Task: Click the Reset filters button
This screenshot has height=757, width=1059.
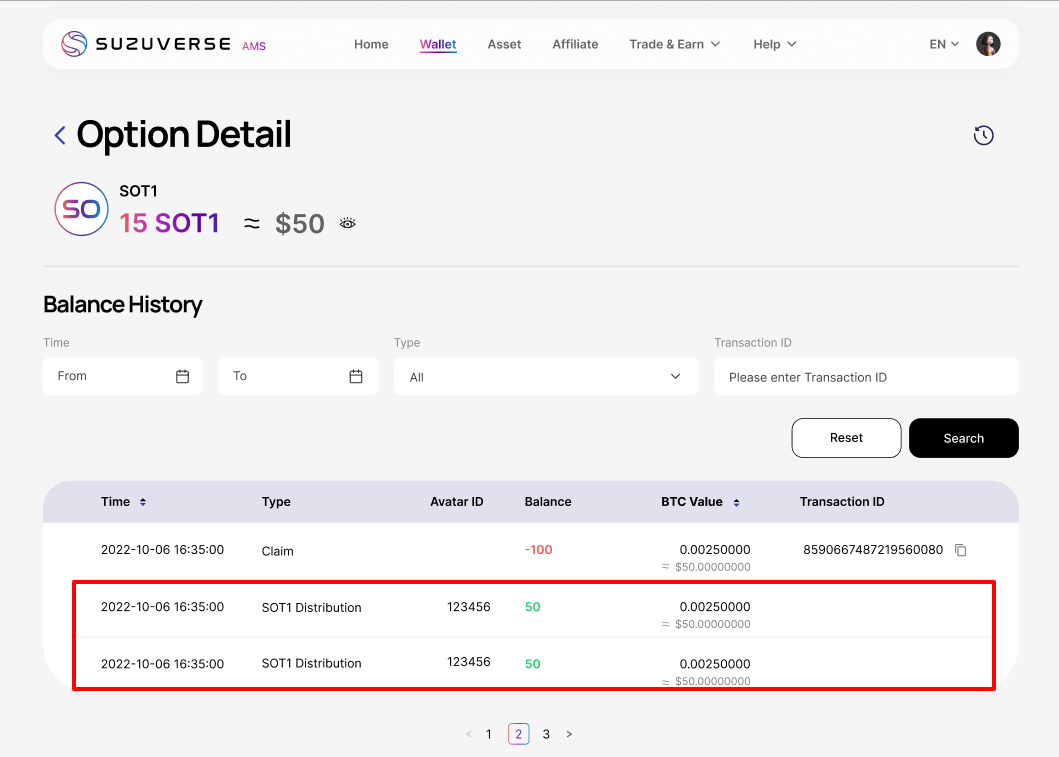Action: click(x=846, y=438)
